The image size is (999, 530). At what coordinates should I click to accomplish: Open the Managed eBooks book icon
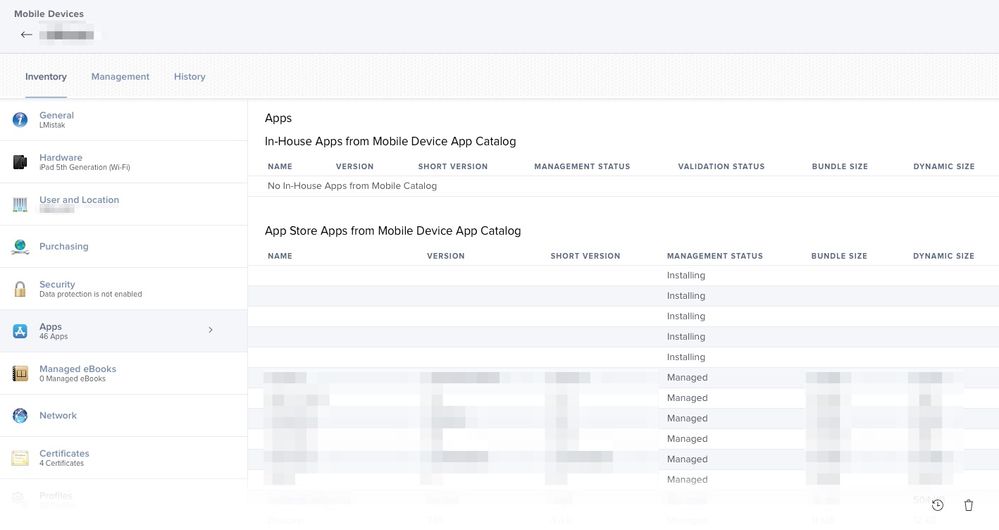click(x=20, y=373)
